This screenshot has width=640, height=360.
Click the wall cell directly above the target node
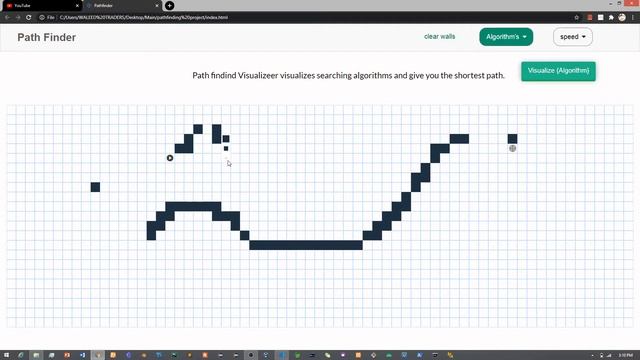(513, 139)
